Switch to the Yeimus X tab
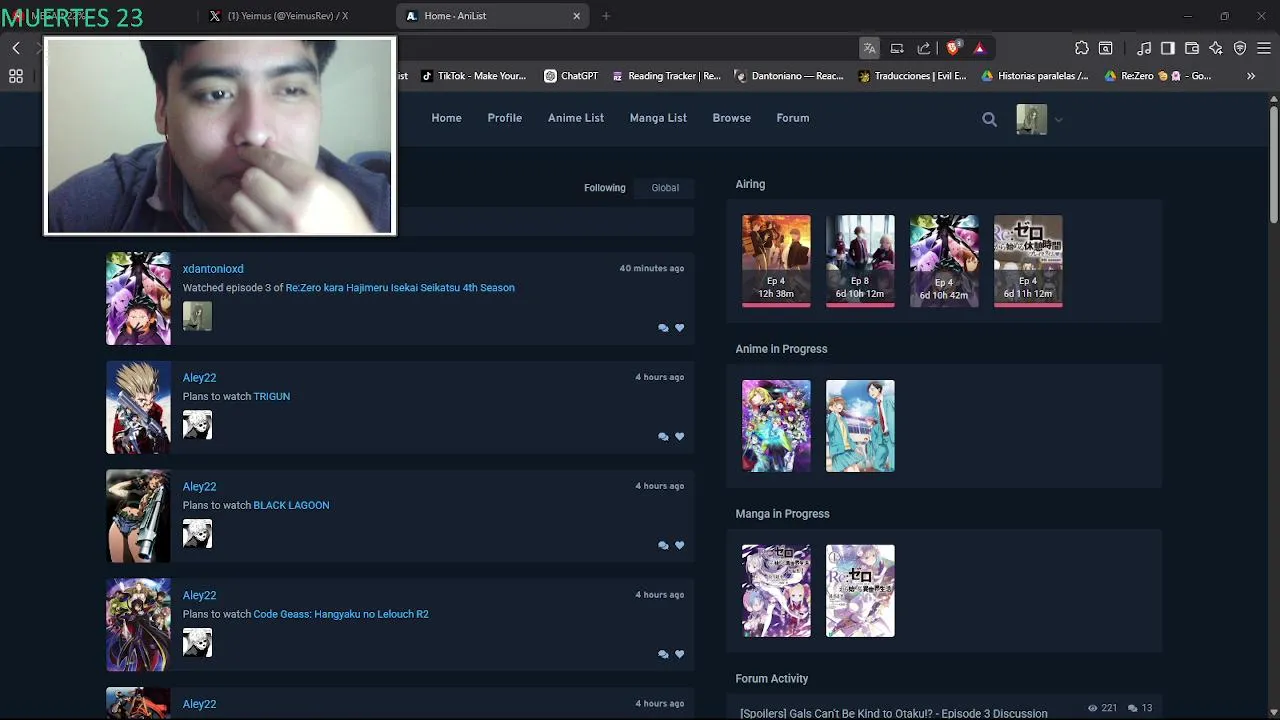The width and height of the screenshot is (1280, 720). tap(290, 16)
